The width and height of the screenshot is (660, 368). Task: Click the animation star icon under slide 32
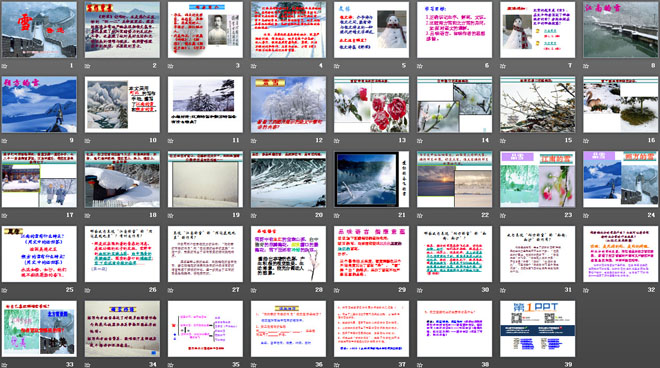coord(586,290)
